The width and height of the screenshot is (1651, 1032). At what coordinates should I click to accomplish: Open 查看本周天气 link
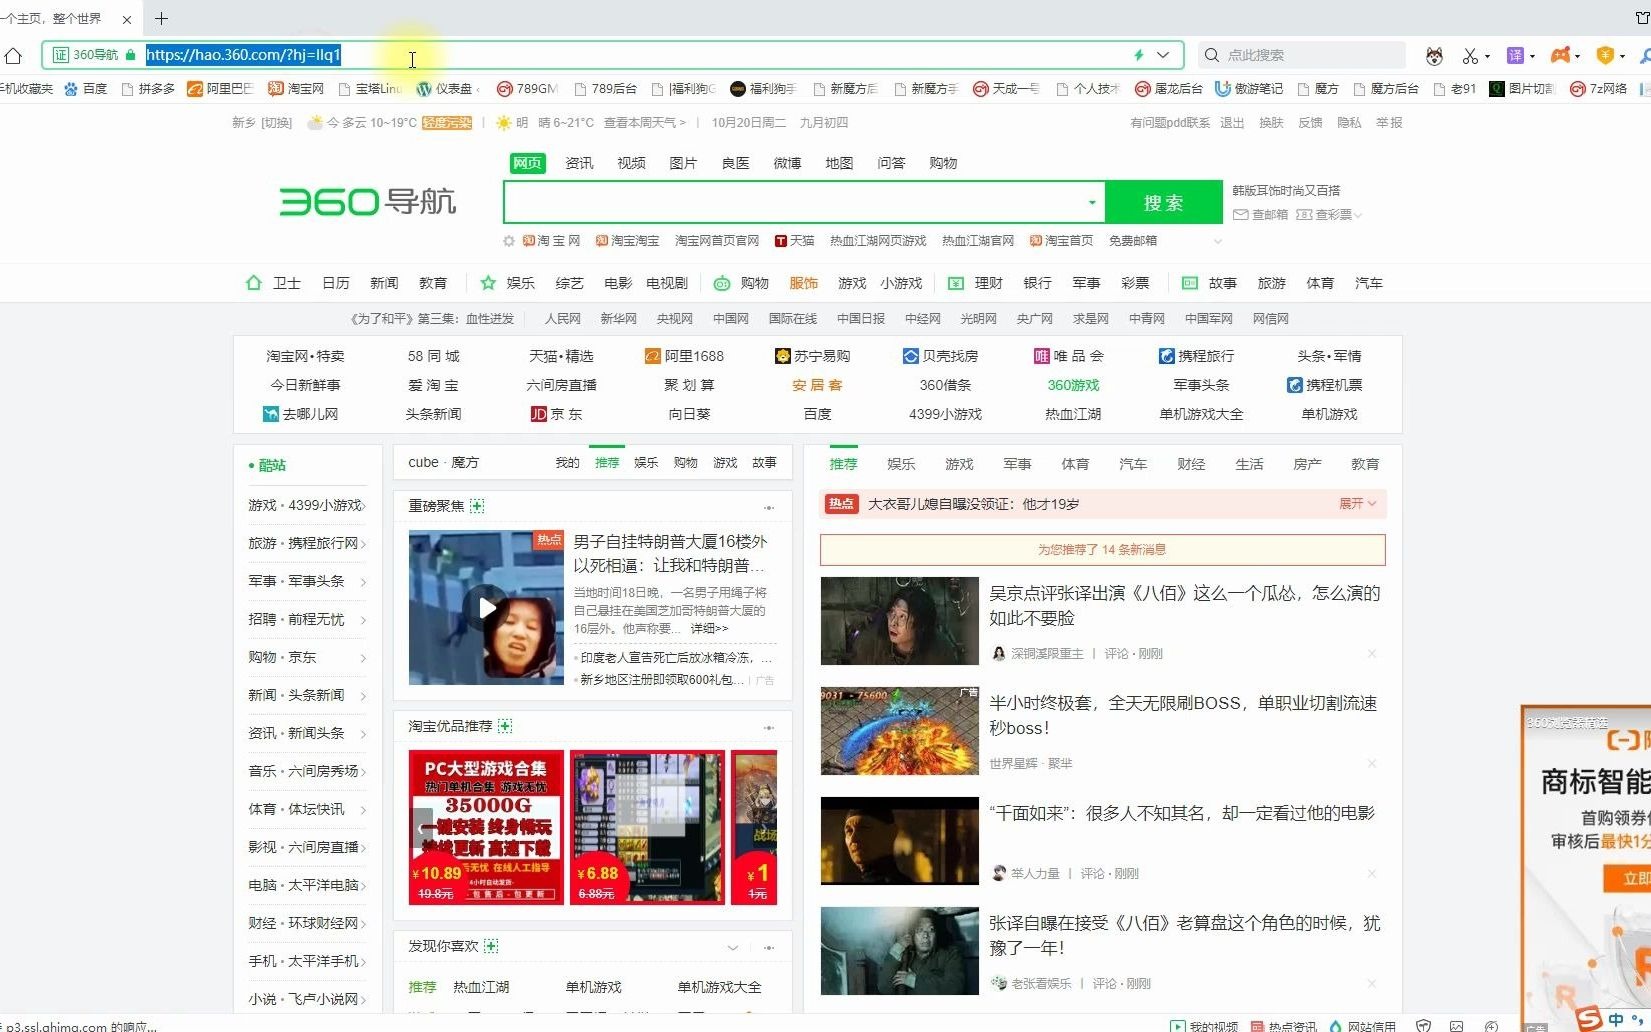(644, 123)
